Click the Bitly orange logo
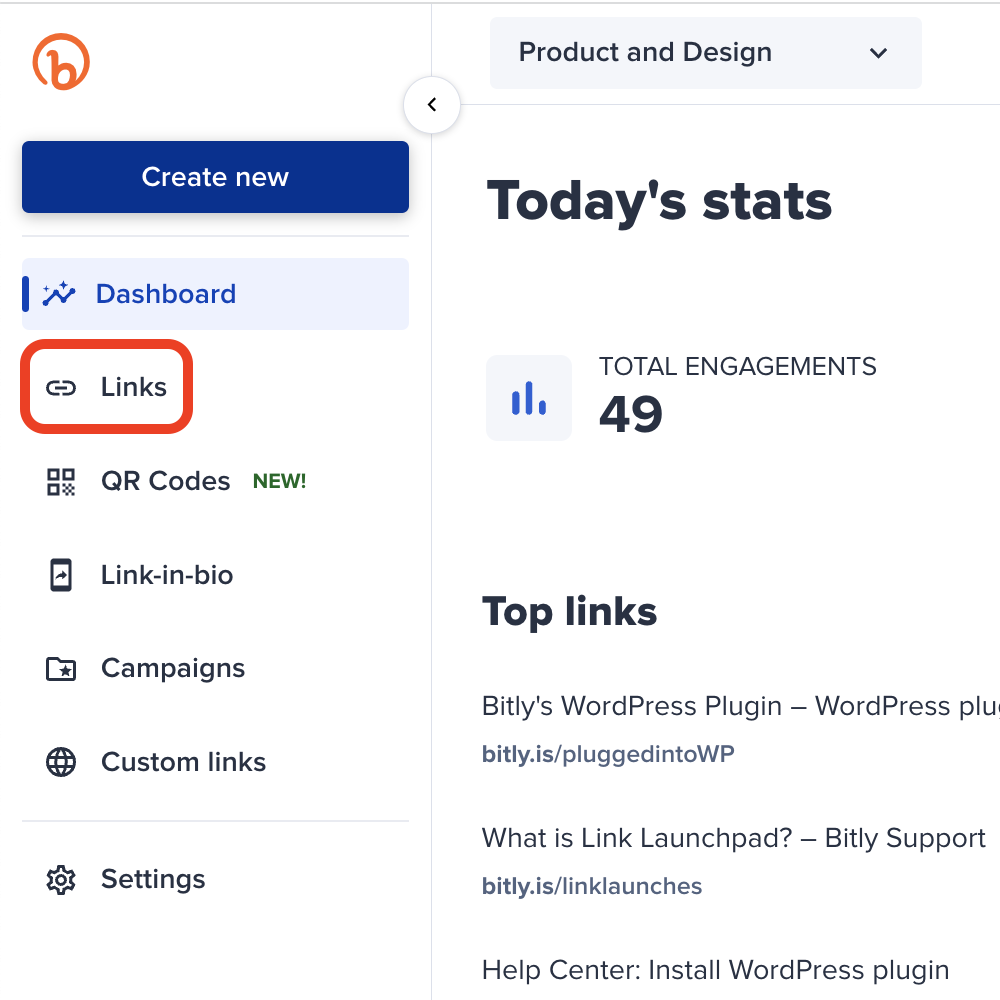Image resolution: width=1000 pixels, height=1000 pixels. pyautogui.click(x=61, y=62)
